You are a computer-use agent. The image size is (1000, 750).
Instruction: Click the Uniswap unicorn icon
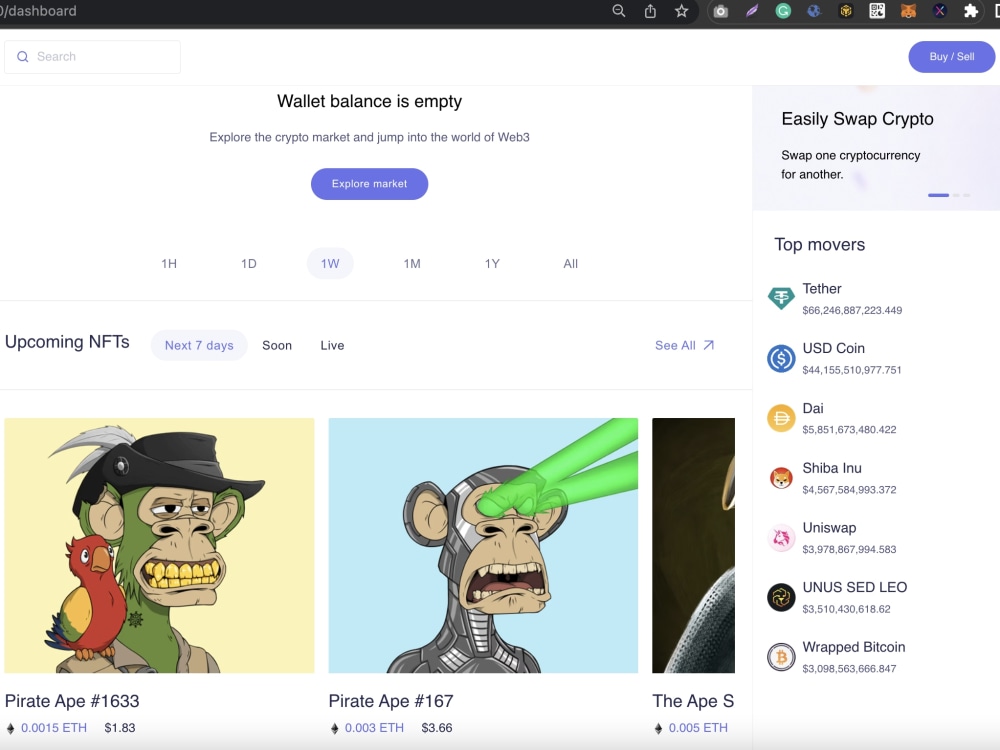coord(781,538)
